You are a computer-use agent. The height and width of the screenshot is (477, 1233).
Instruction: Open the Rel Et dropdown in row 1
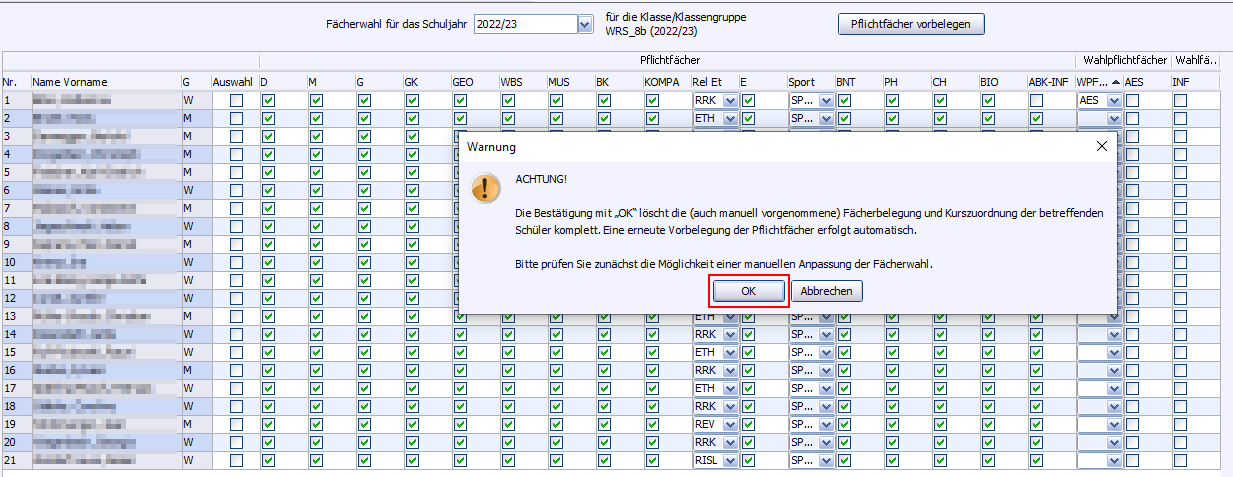click(x=730, y=101)
